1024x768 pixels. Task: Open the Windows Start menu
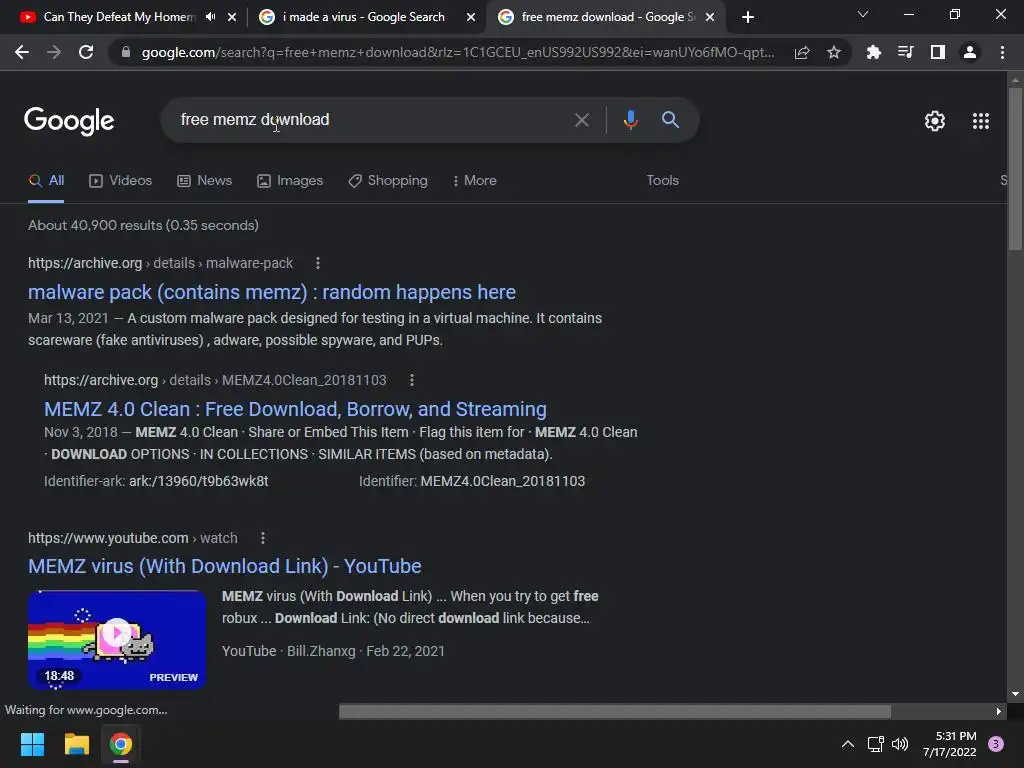(x=32, y=744)
